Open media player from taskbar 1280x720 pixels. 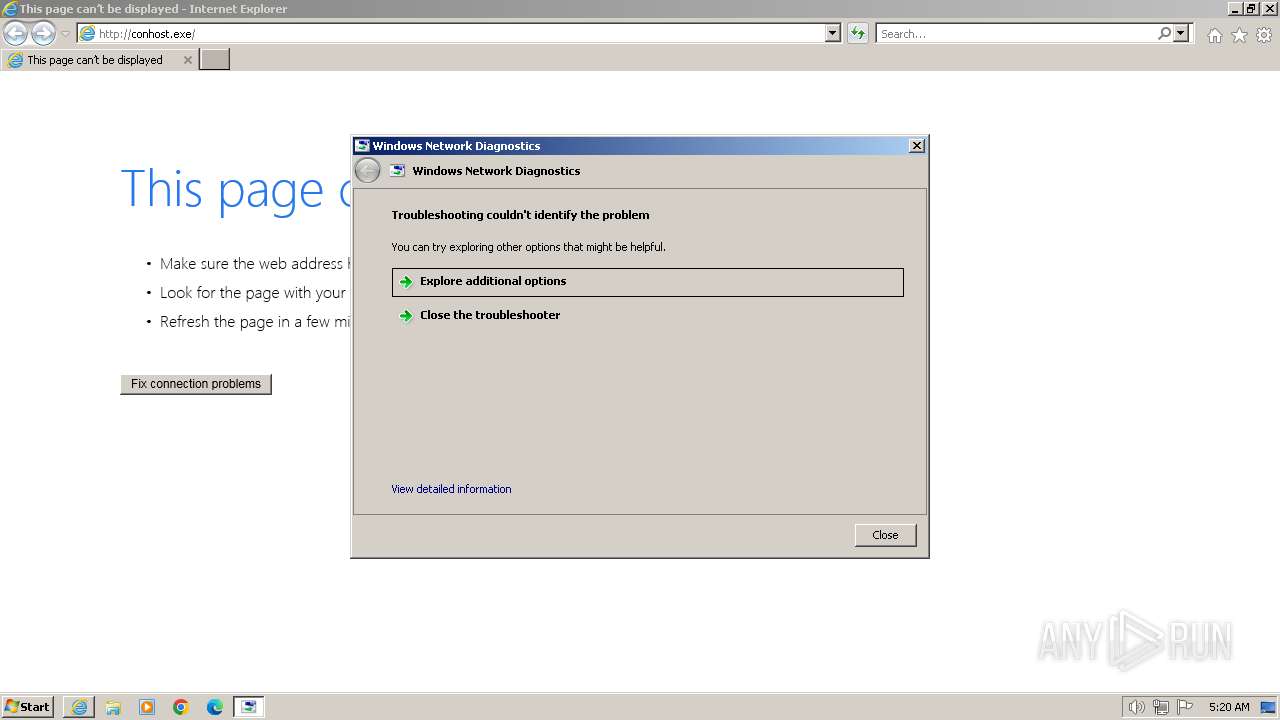147,707
